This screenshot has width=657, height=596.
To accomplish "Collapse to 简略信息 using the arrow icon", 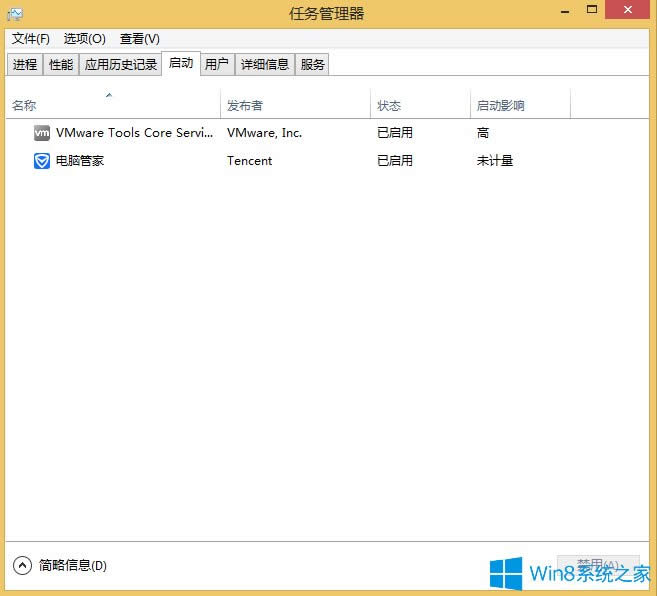I will pyautogui.click(x=22, y=565).
